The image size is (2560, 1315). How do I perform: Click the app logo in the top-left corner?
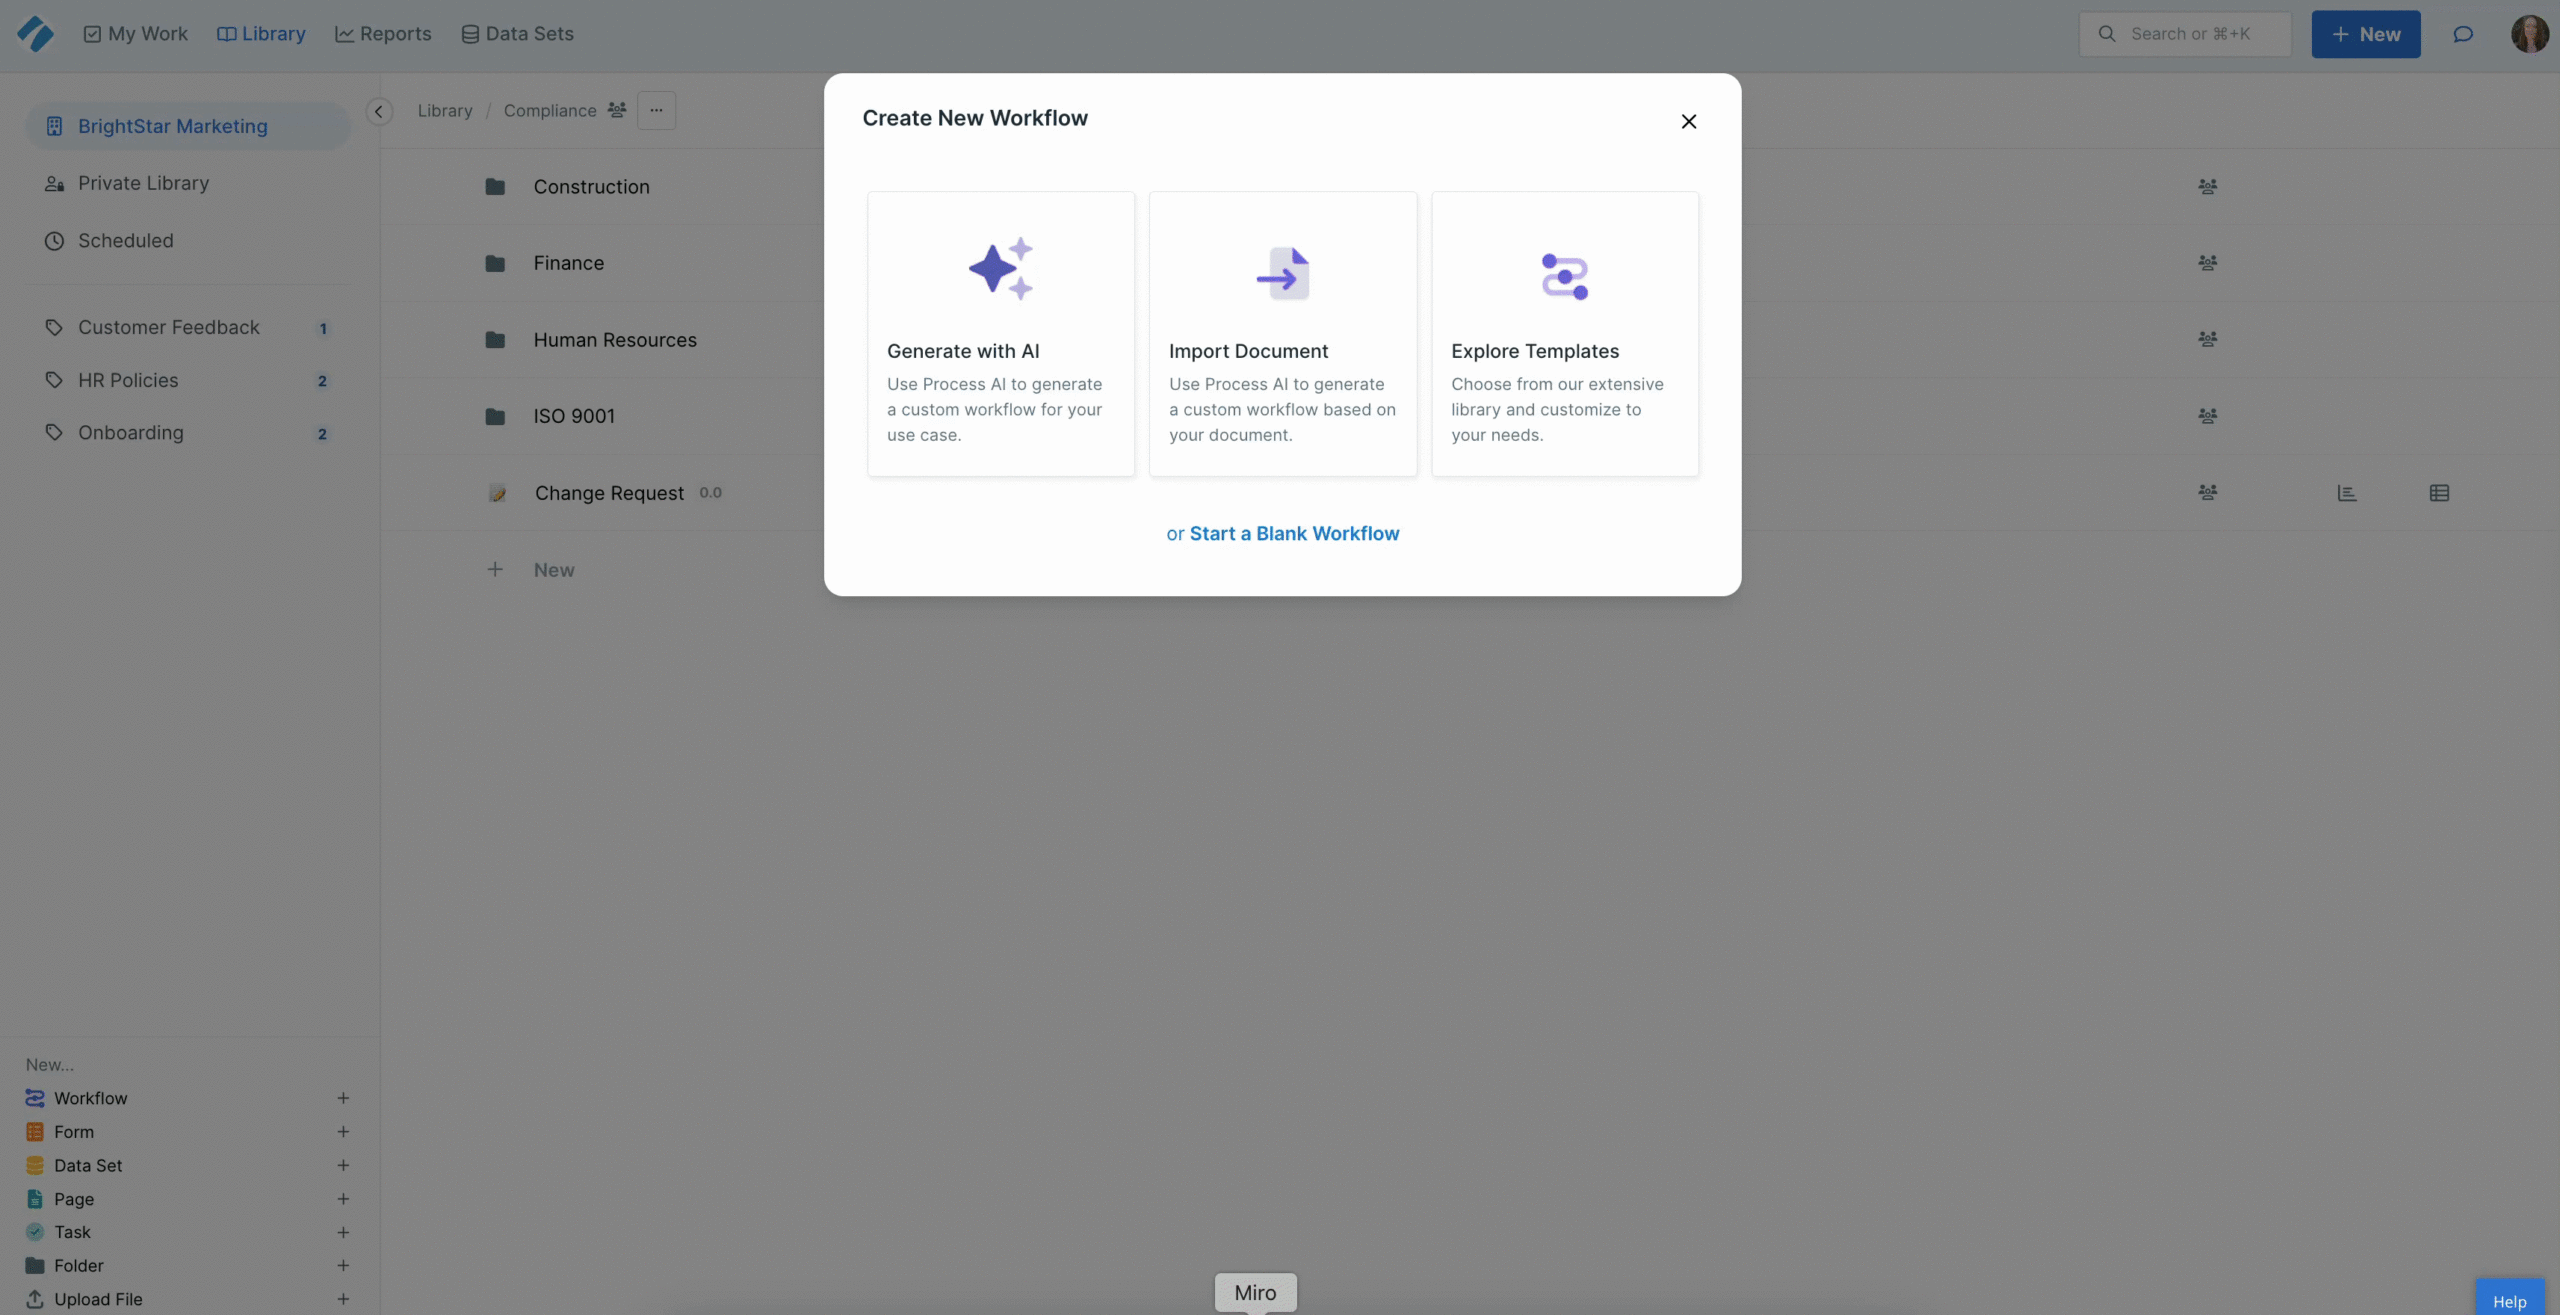coord(36,33)
